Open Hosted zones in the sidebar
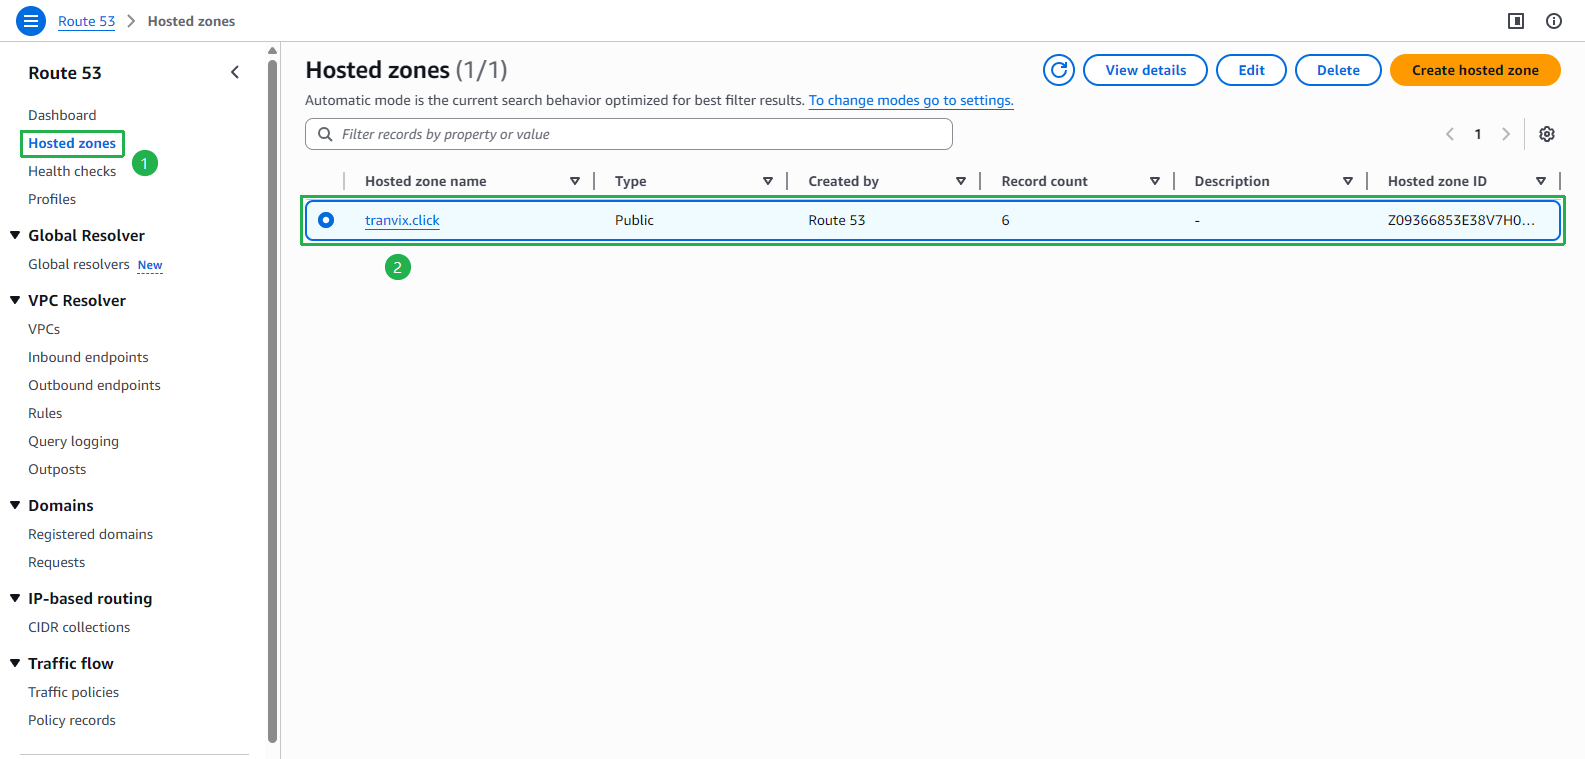 point(72,143)
